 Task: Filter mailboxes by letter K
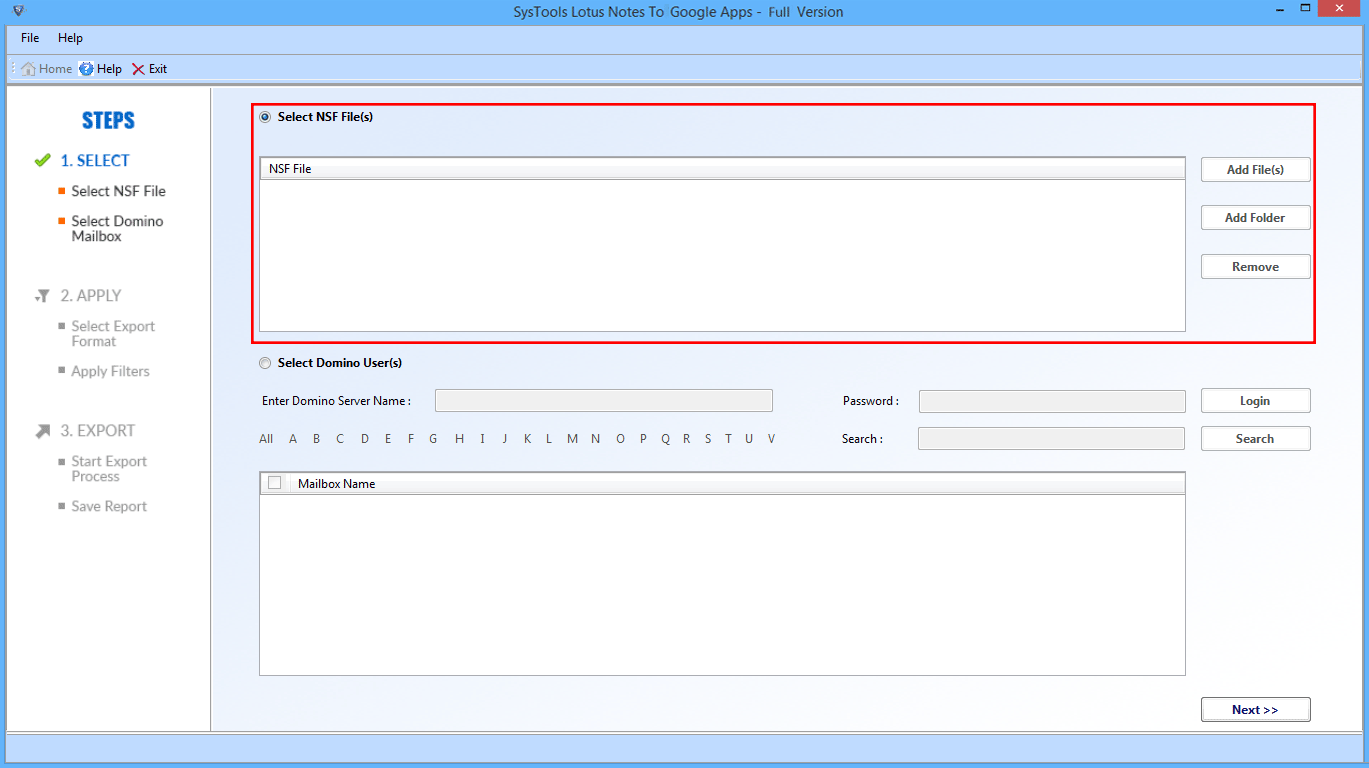pyautogui.click(x=527, y=439)
